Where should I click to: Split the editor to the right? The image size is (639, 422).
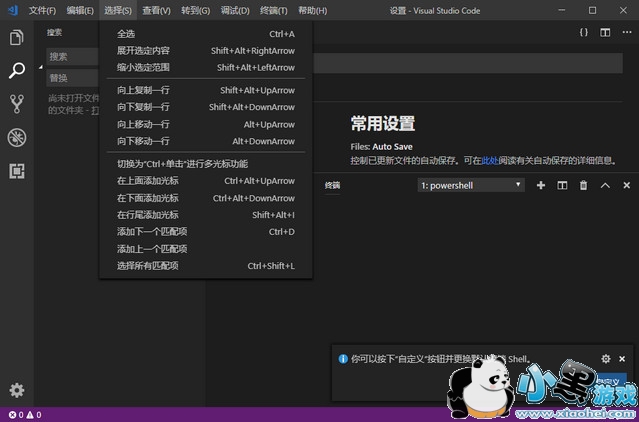605,32
